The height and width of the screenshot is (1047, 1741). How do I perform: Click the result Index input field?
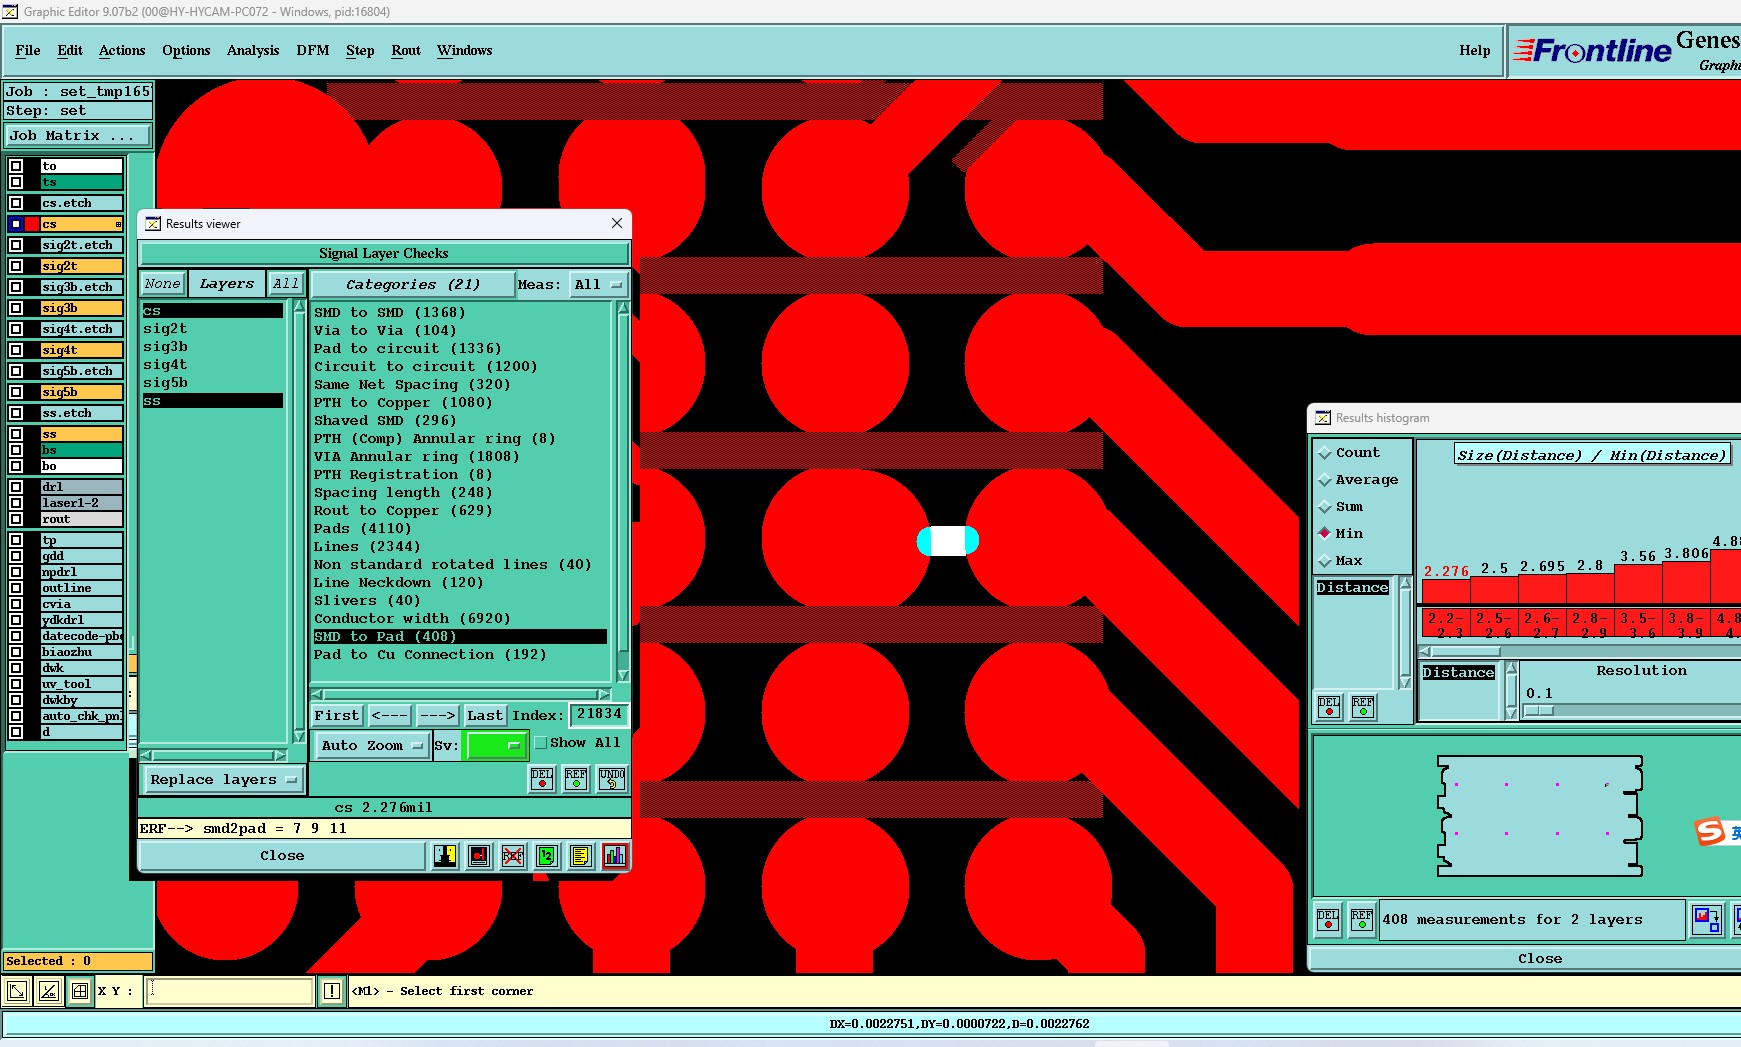(599, 714)
